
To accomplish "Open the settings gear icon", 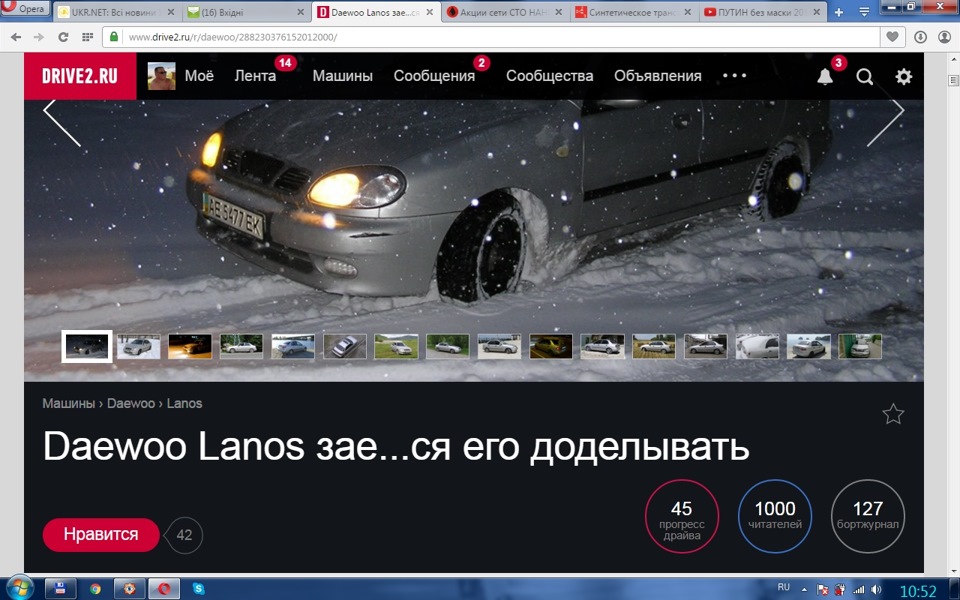I will pyautogui.click(x=904, y=77).
